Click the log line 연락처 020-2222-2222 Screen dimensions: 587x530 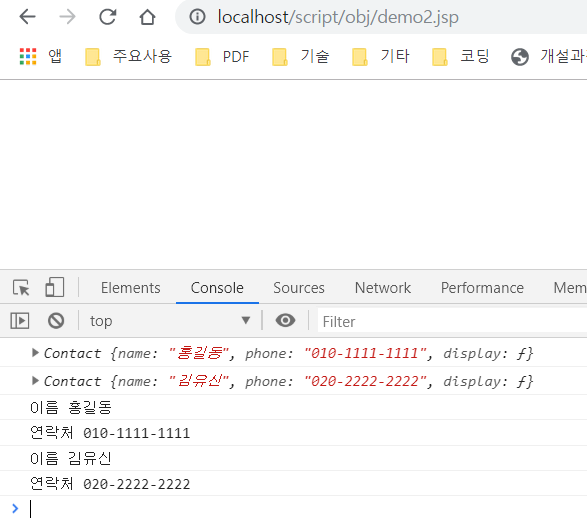tap(110, 484)
